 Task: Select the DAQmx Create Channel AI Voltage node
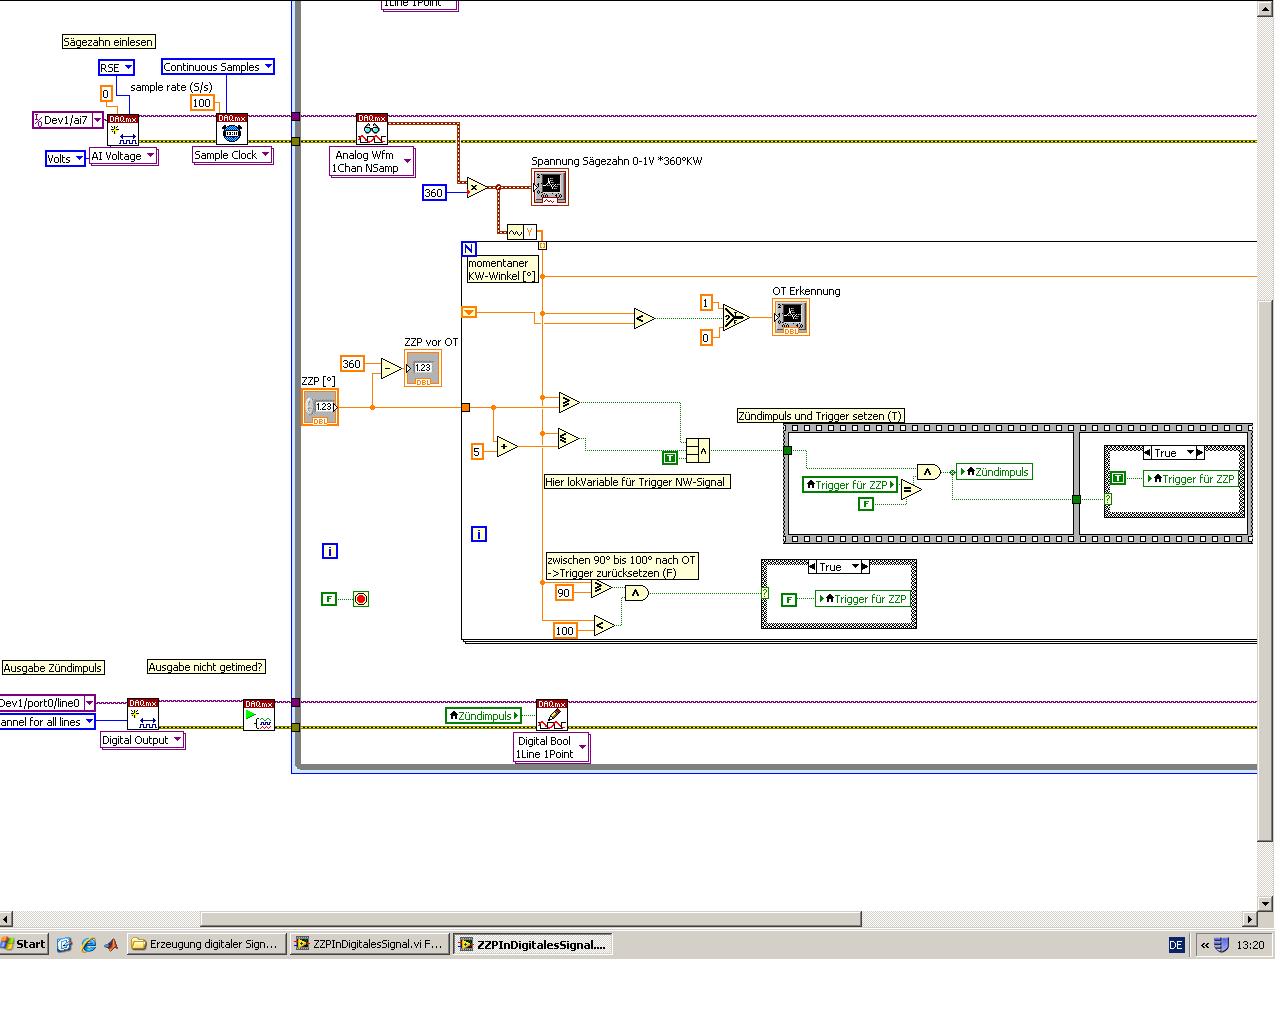pyautogui.click(x=123, y=130)
